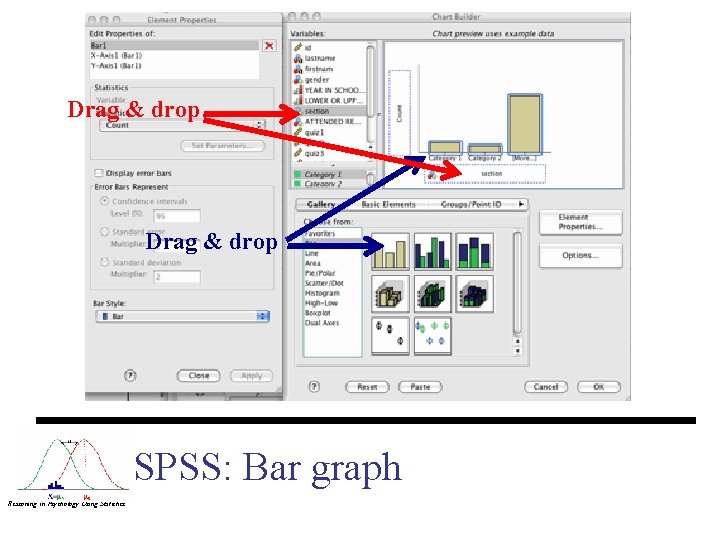Select Bar1 in Edit Properties list

tap(174, 45)
